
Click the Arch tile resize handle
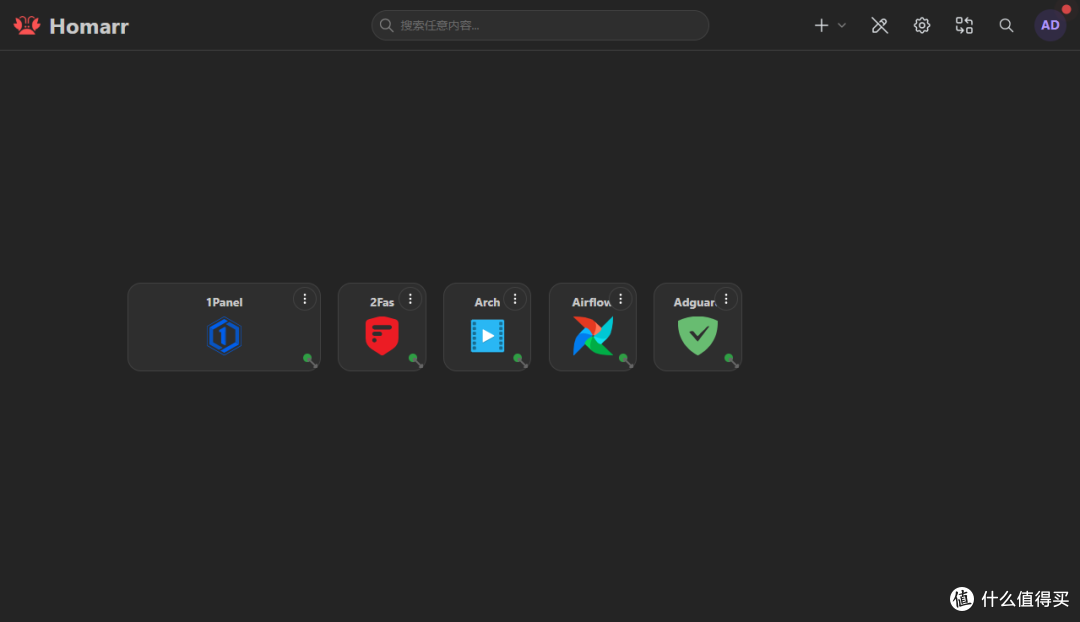521,361
